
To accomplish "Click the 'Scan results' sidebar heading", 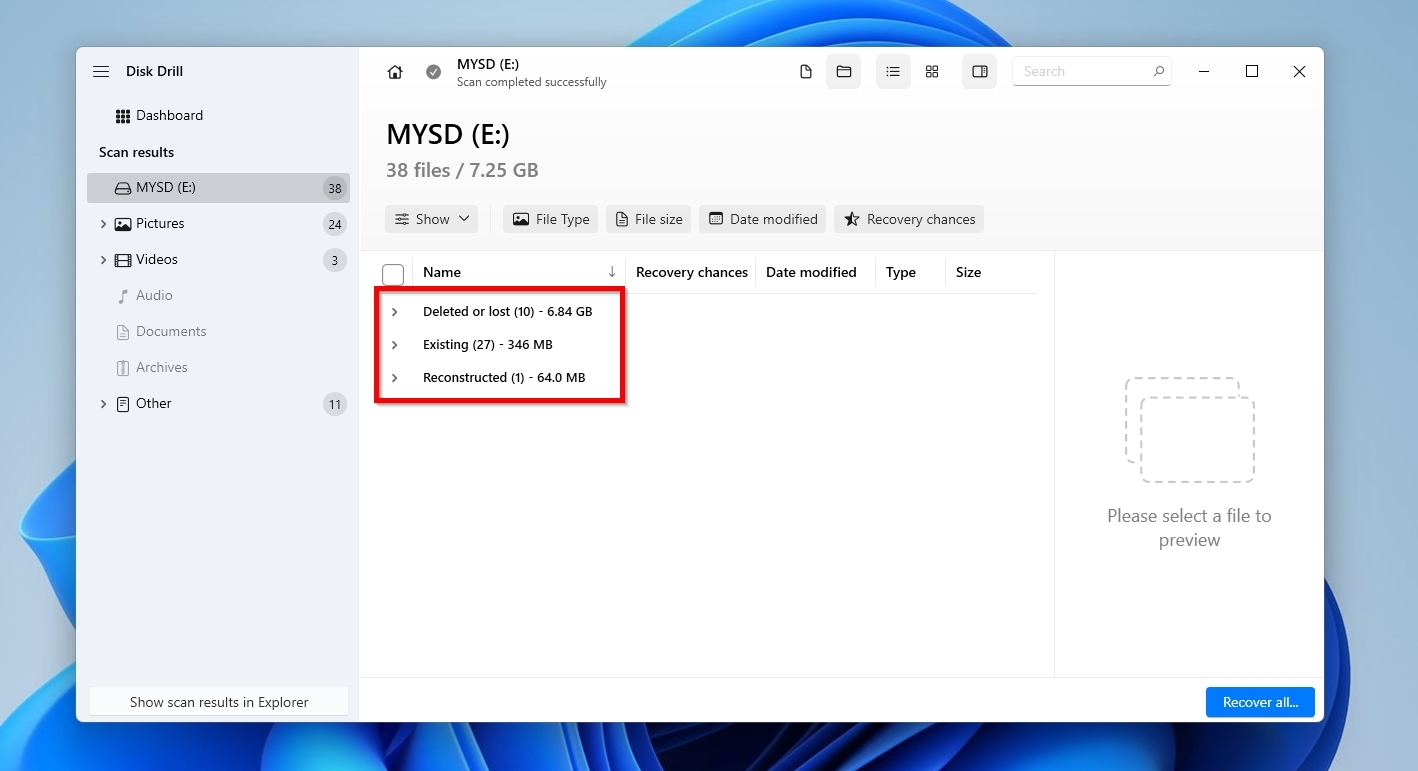I will pyautogui.click(x=136, y=152).
